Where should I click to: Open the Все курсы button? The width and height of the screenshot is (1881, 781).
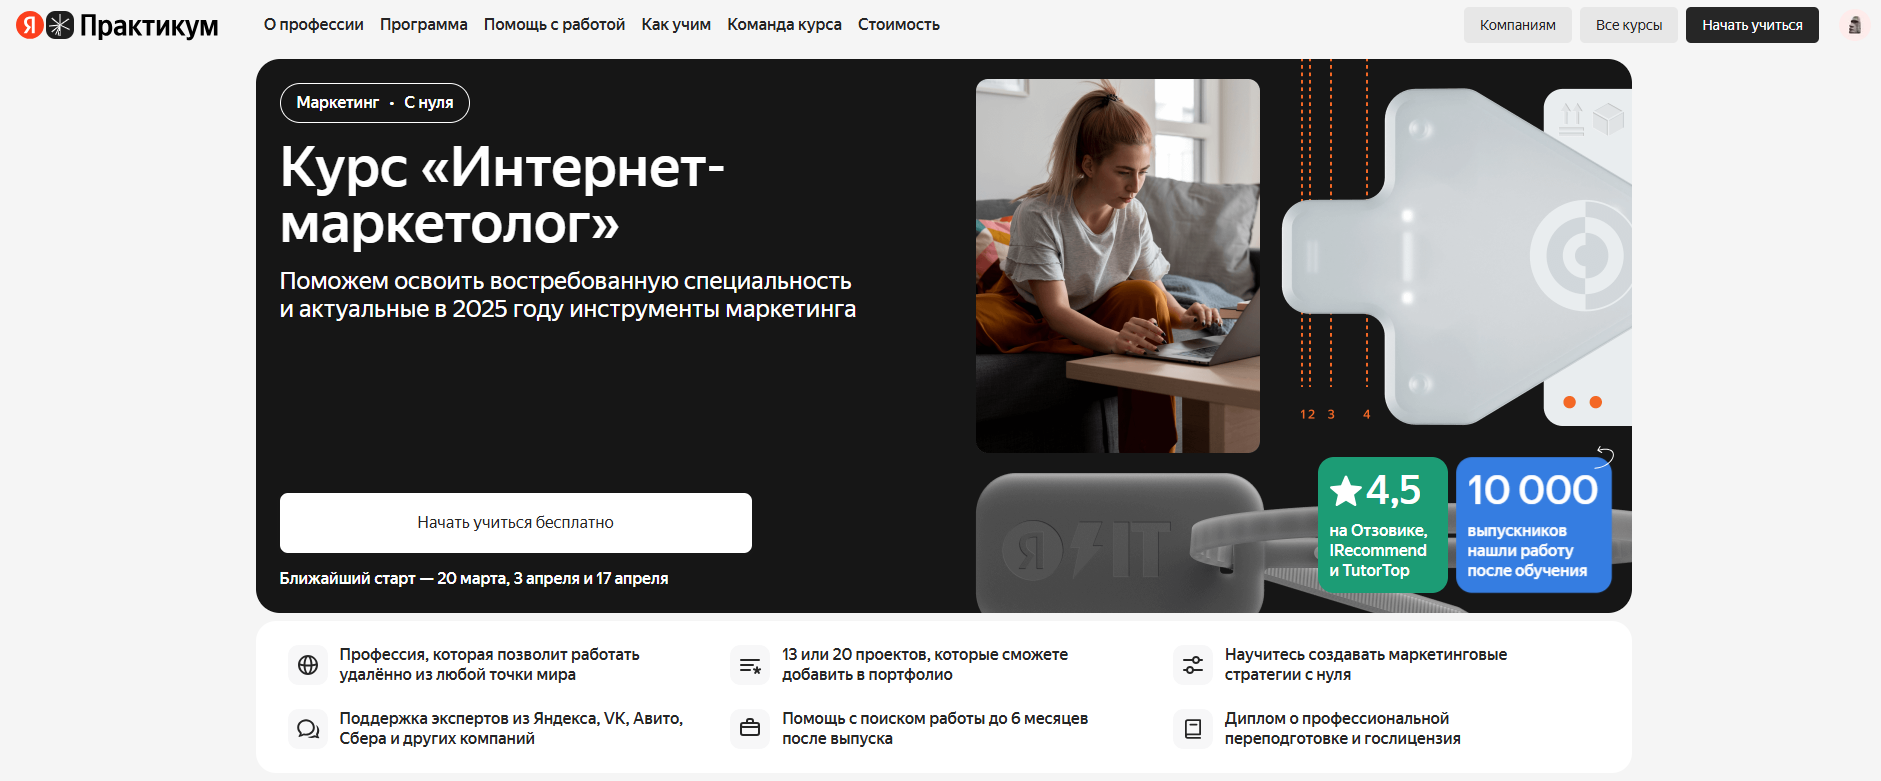point(1629,25)
